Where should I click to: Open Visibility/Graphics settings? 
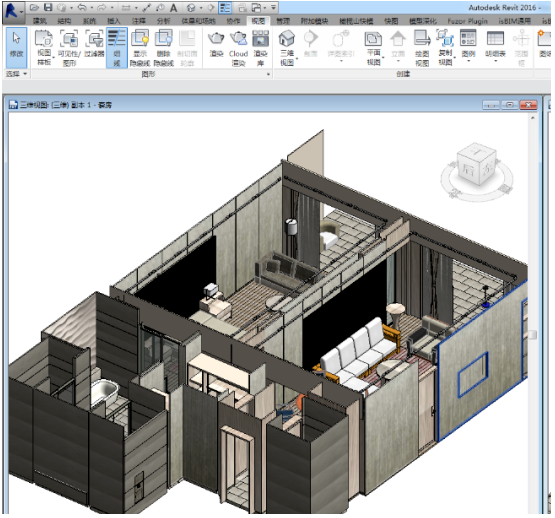pyautogui.click(x=69, y=48)
